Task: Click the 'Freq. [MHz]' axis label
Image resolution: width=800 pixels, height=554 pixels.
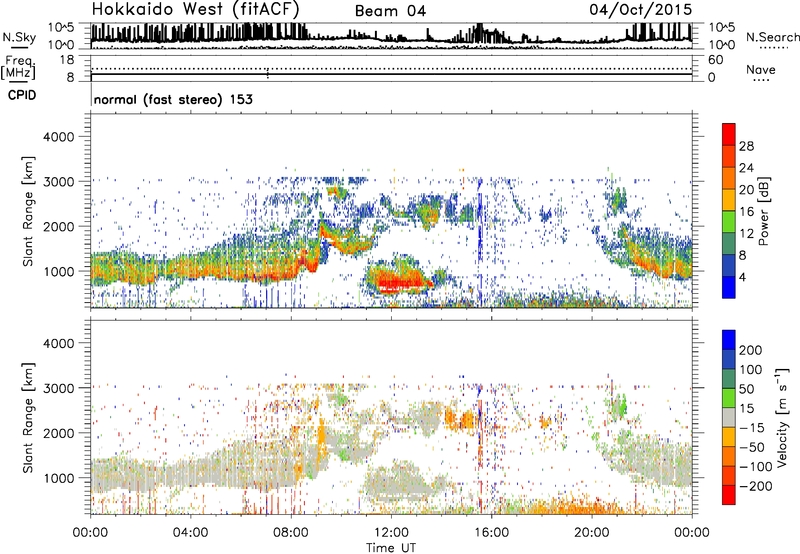Action: pyautogui.click(x=18, y=68)
